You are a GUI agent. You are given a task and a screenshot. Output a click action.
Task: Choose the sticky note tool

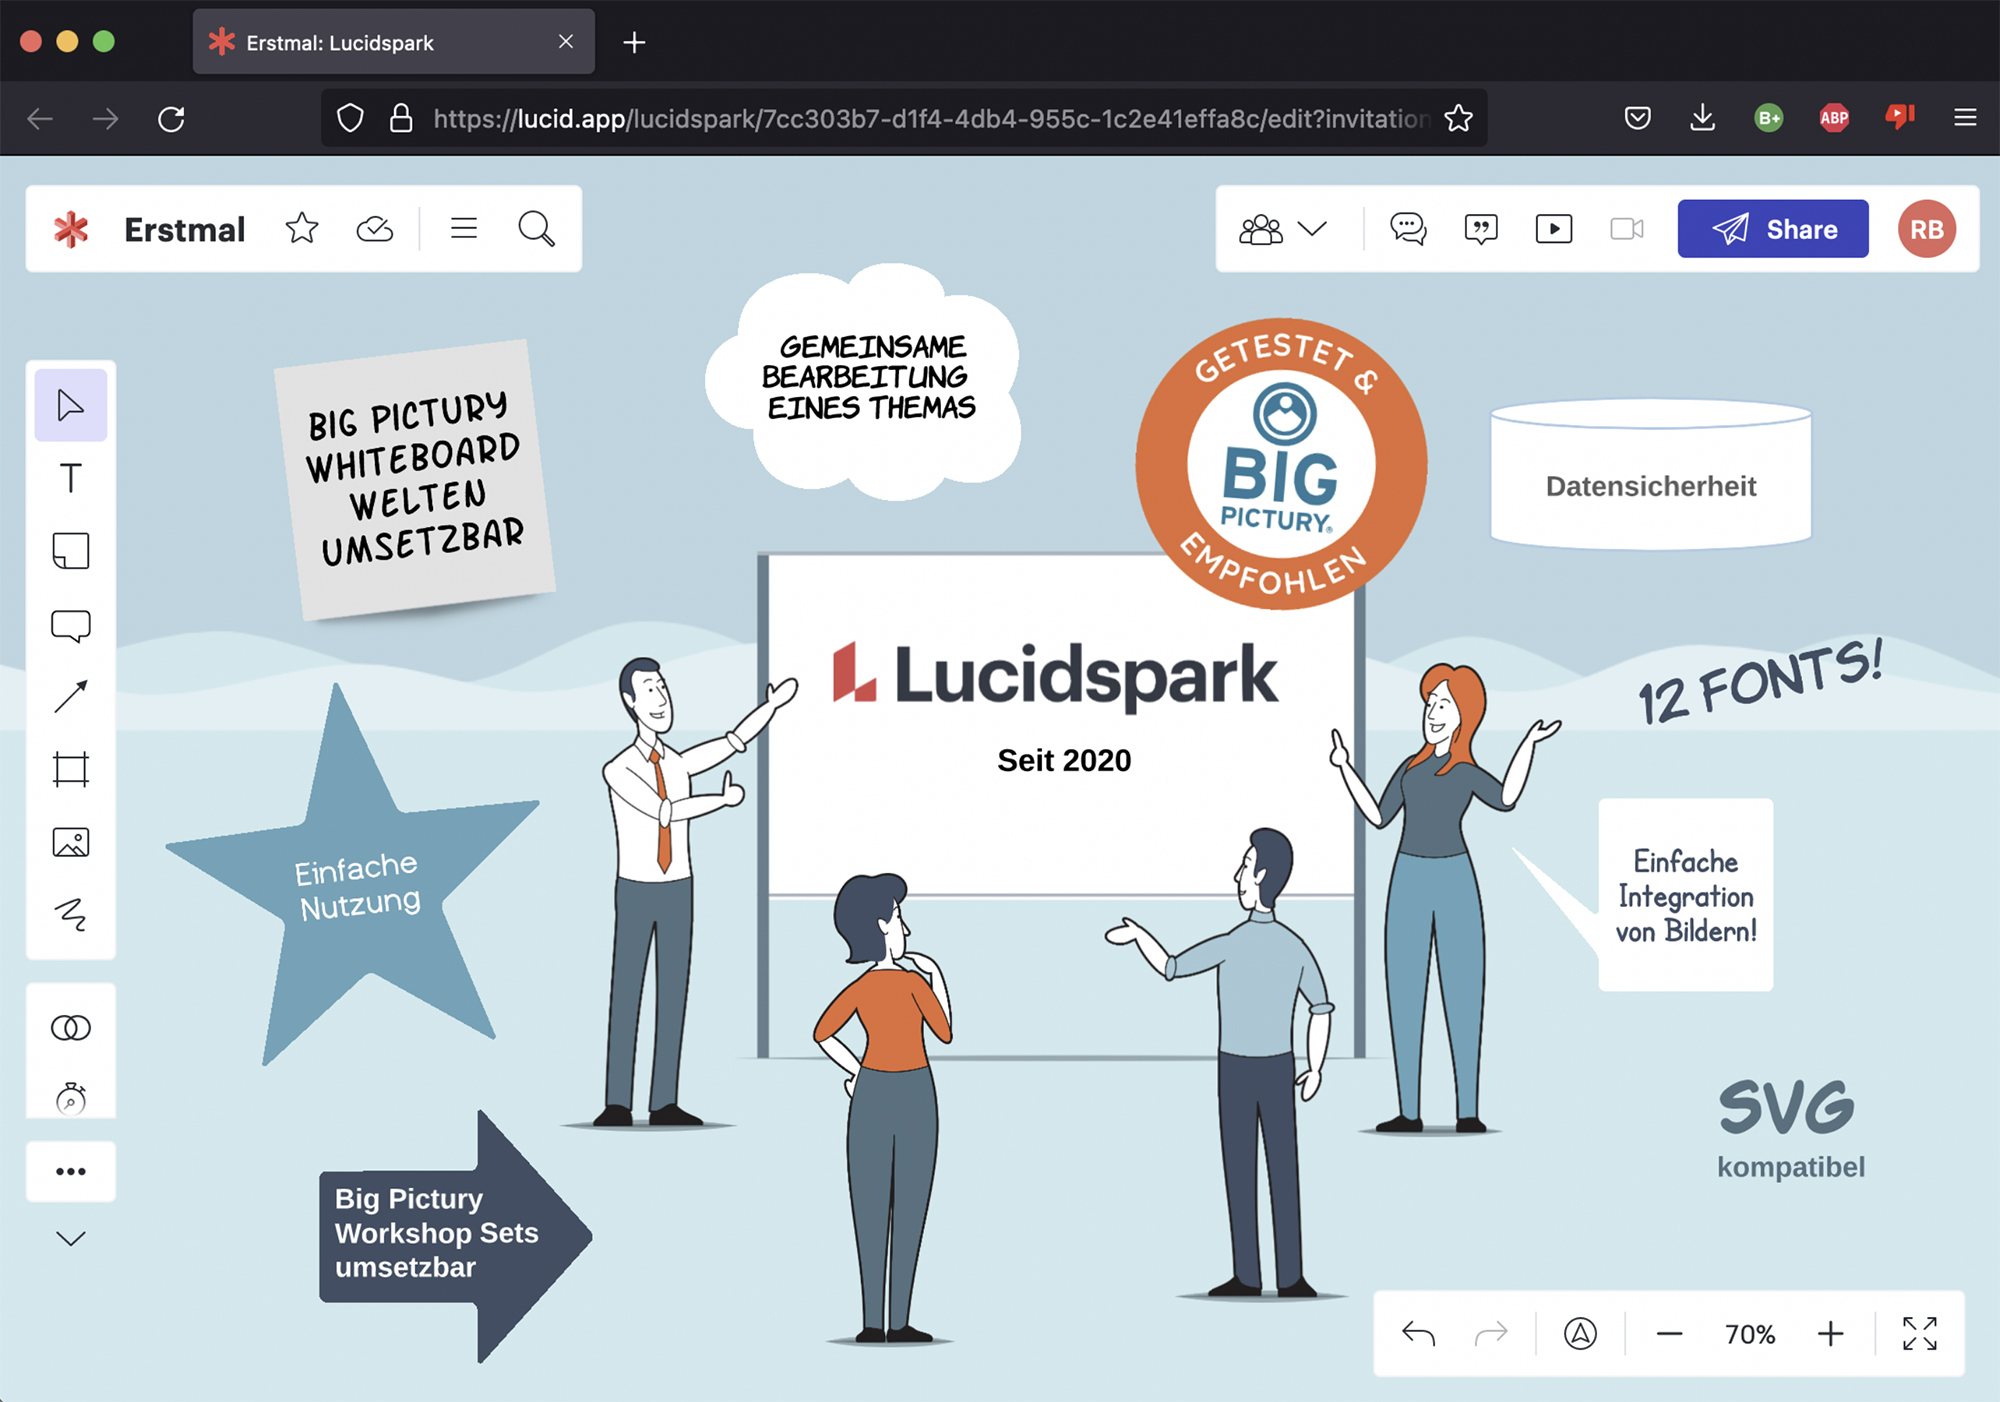coord(70,551)
